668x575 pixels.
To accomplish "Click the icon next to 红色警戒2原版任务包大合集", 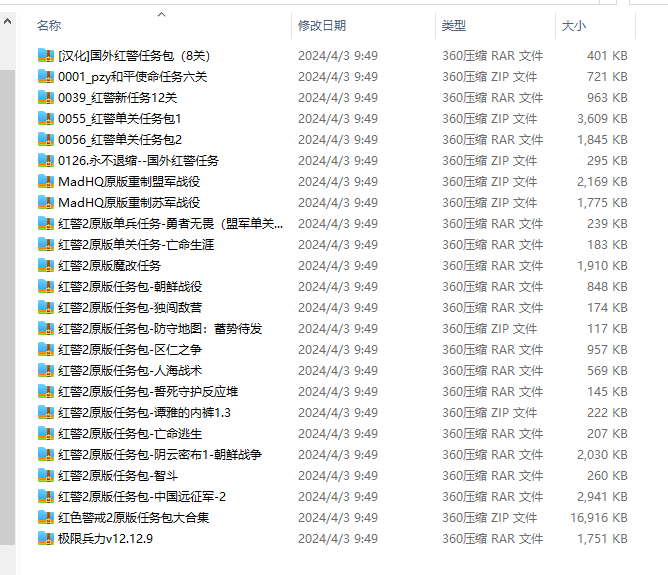I will 45,517.
